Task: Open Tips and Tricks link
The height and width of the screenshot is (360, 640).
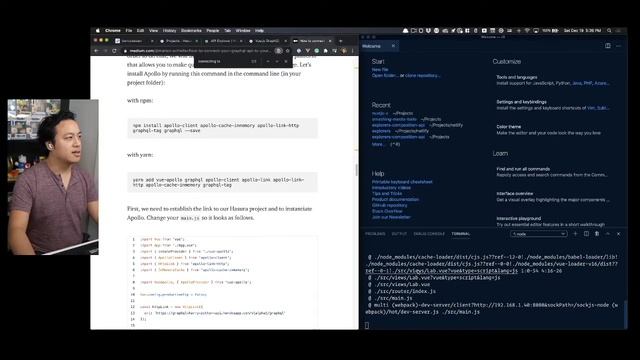Action: pyautogui.click(x=387, y=193)
